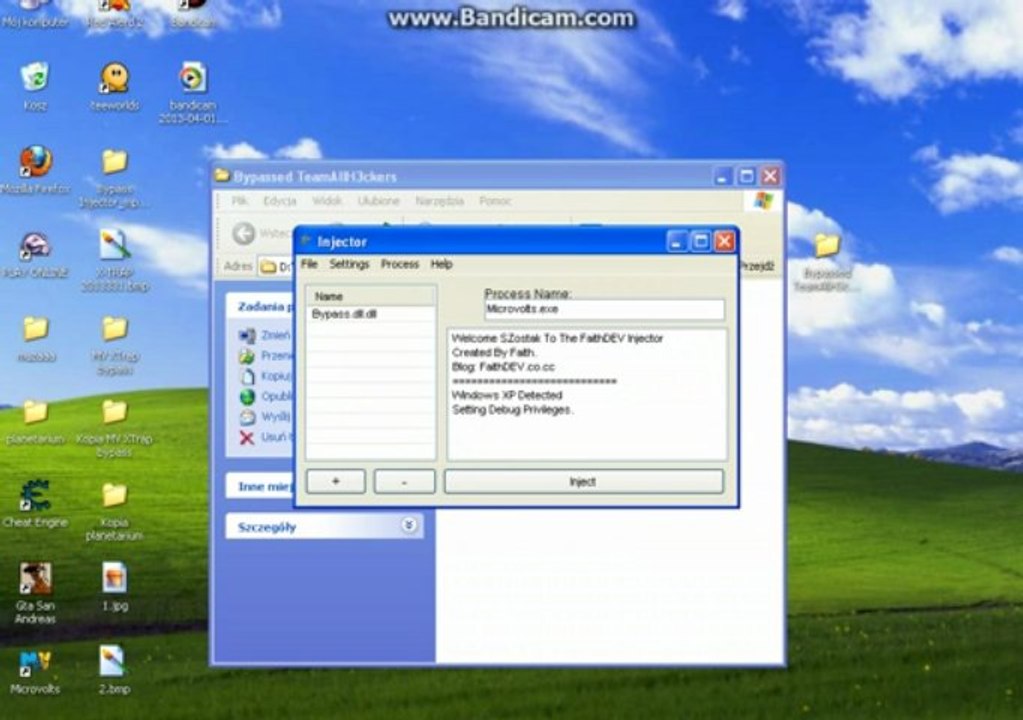Image resolution: width=1023 pixels, height=720 pixels.
Task: Open the Narzędzia menu in Explorer window
Action: point(439,201)
